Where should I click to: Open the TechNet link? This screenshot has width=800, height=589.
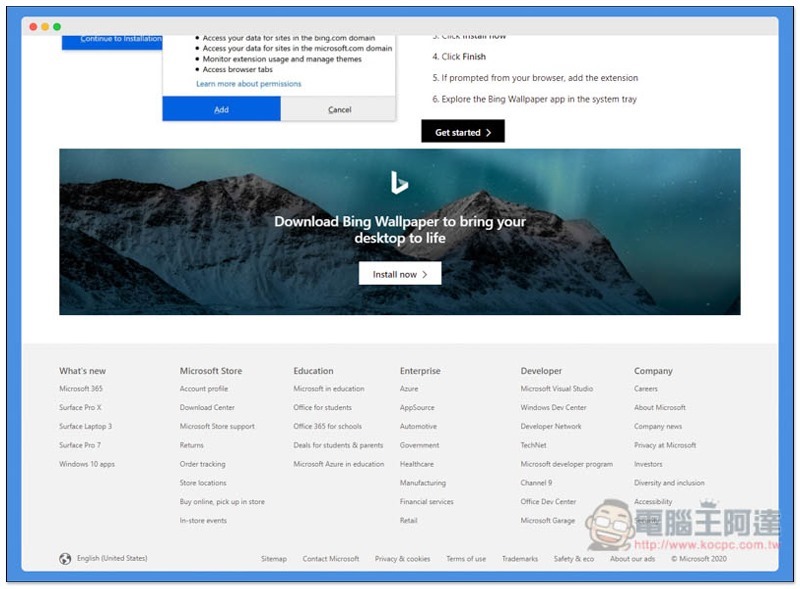[x=533, y=445]
